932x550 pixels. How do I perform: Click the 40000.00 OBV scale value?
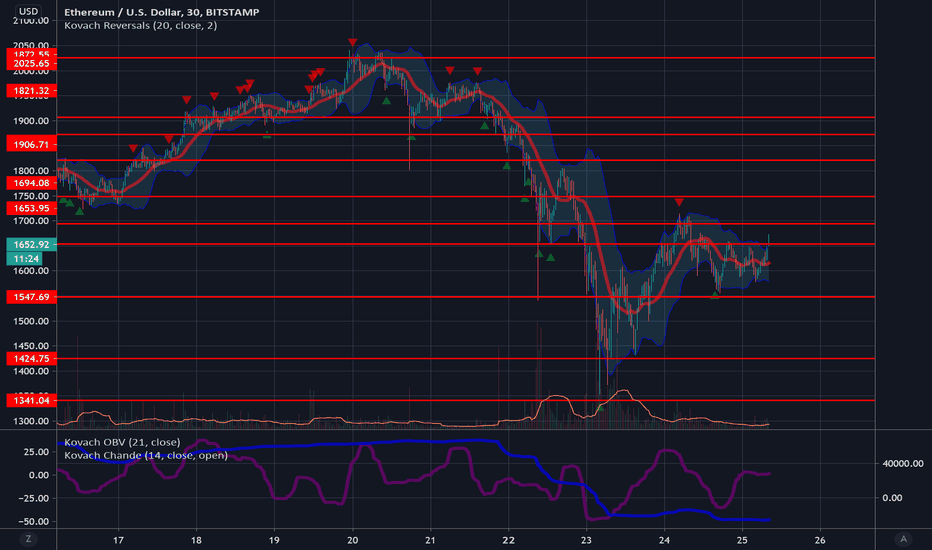tap(903, 463)
